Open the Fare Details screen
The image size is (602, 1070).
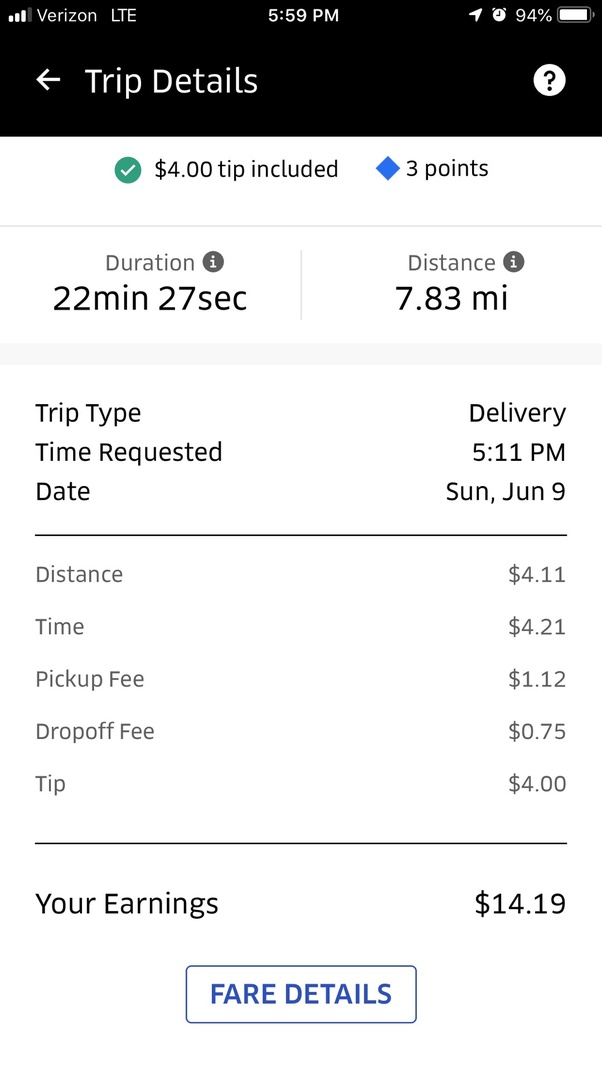[x=300, y=994]
